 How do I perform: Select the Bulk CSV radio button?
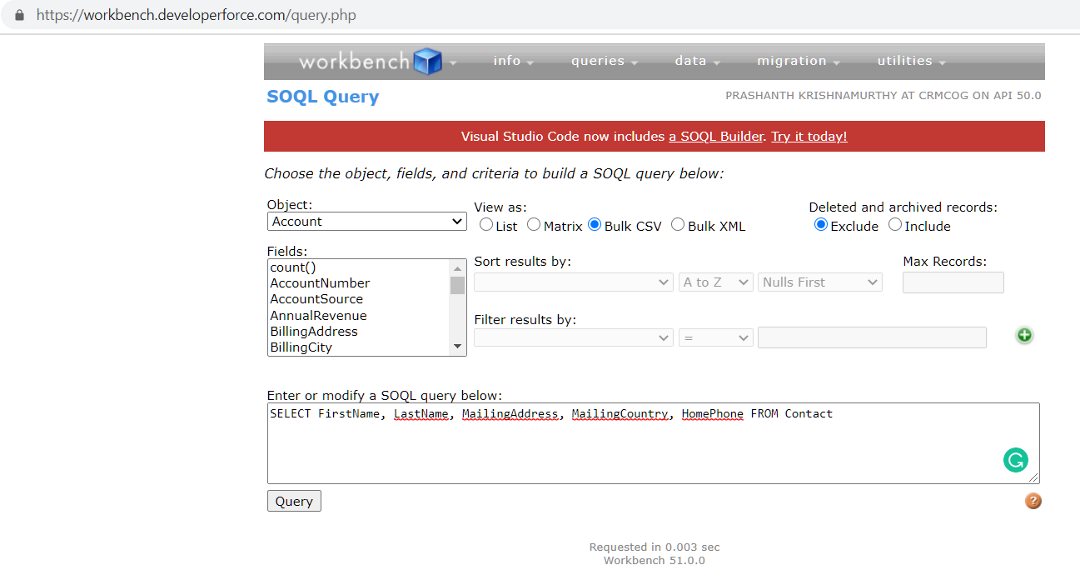point(594,225)
